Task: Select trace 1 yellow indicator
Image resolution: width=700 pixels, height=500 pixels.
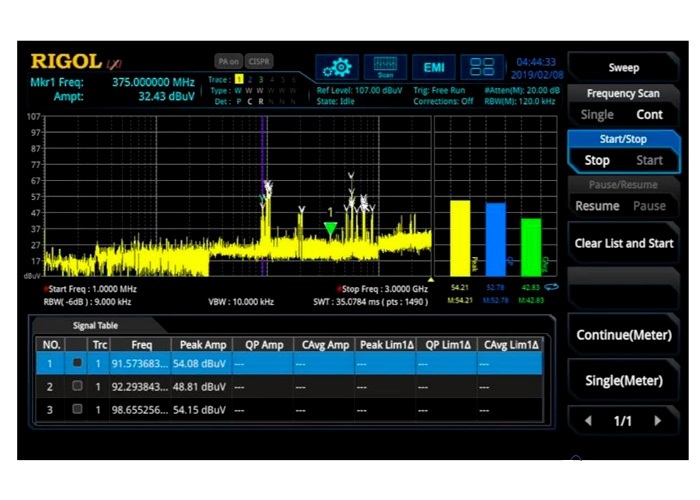Action: [x=238, y=79]
